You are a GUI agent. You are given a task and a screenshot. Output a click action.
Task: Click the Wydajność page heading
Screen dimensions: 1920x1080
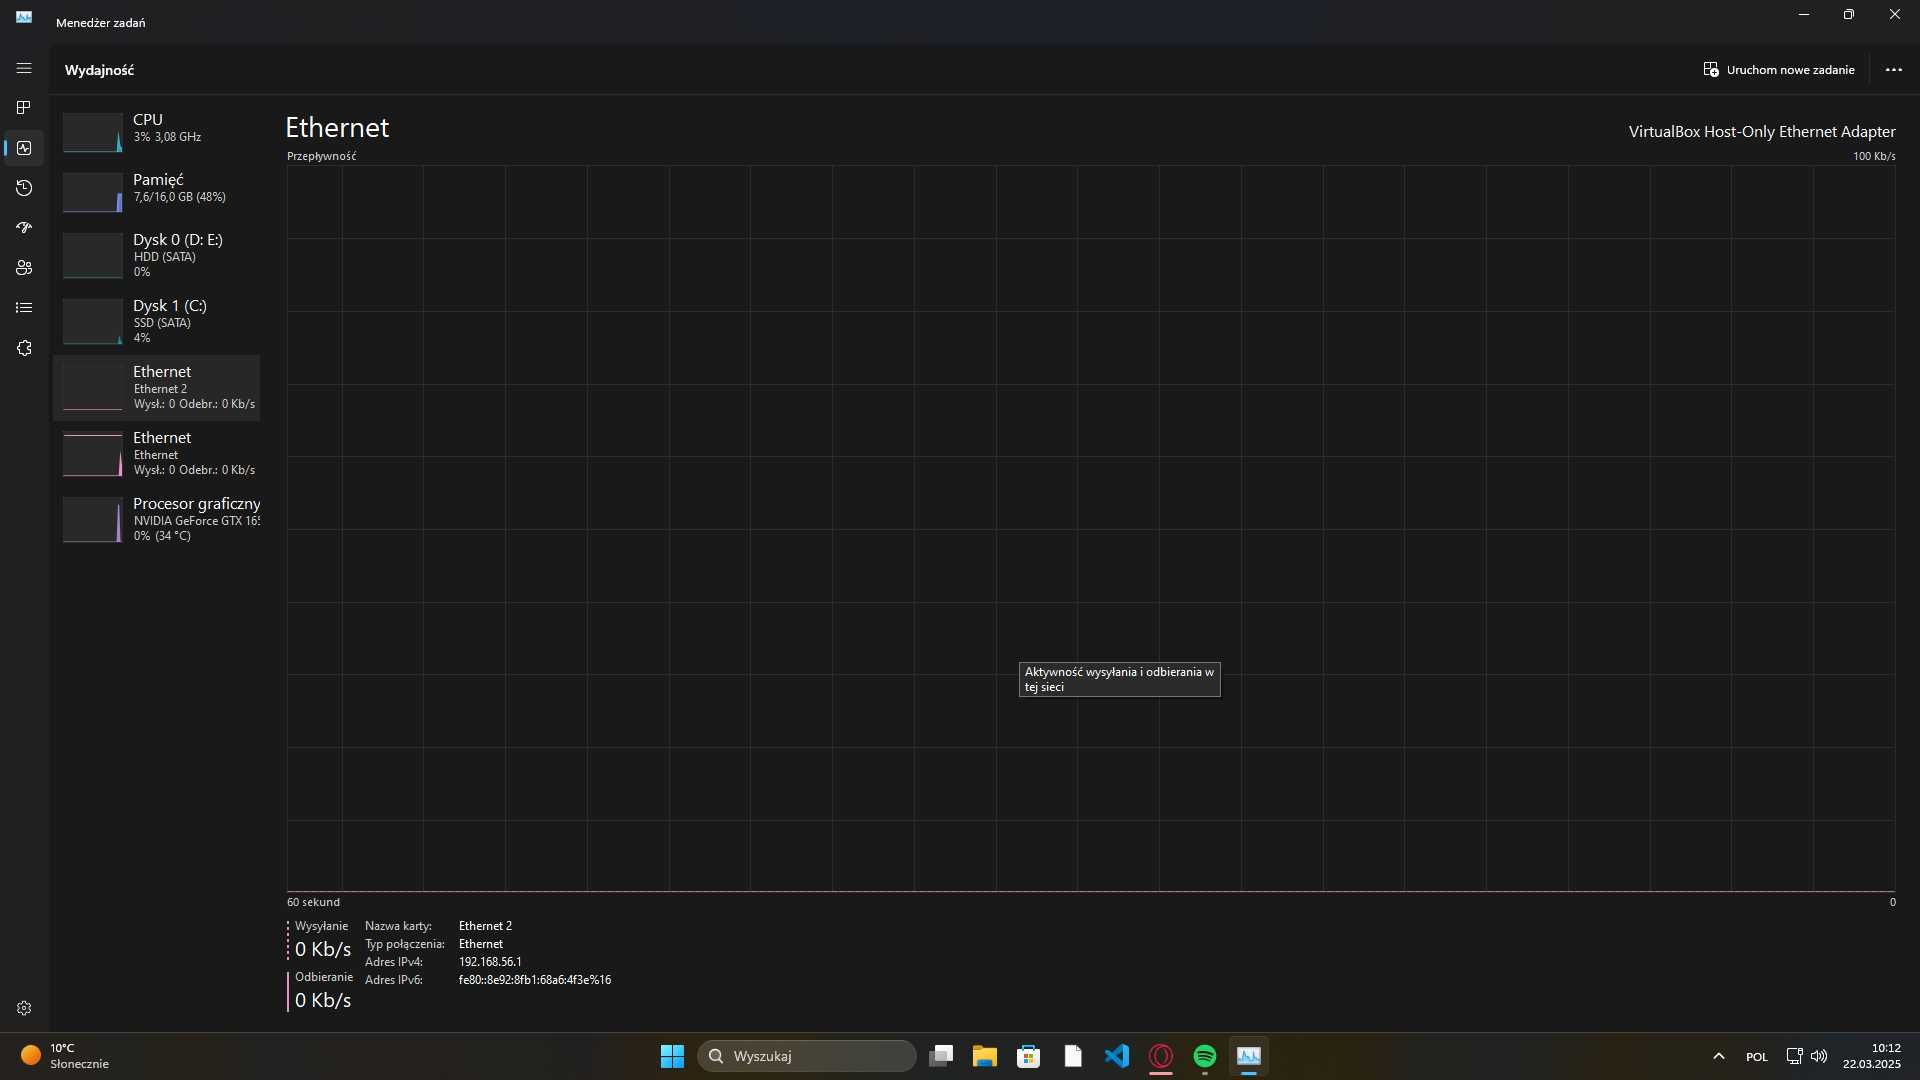[x=99, y=70]
